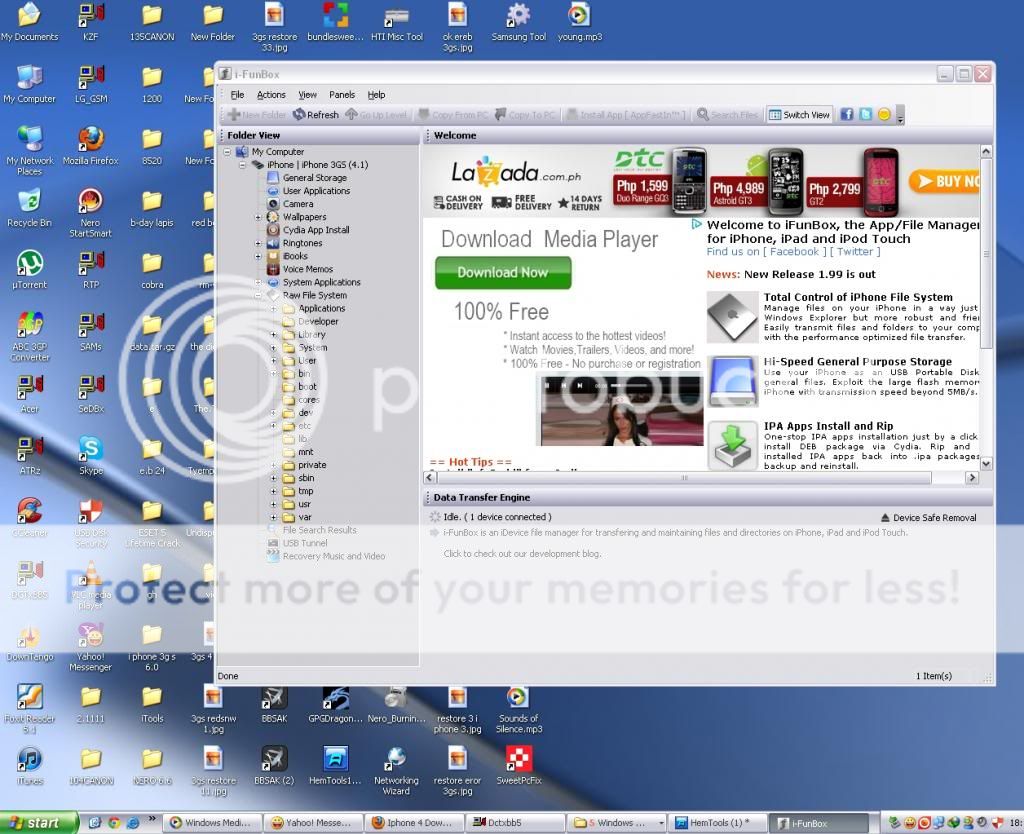1024x834 pixels.
Task: Collapse the My Computer tree node
Action: coord(227,152)
